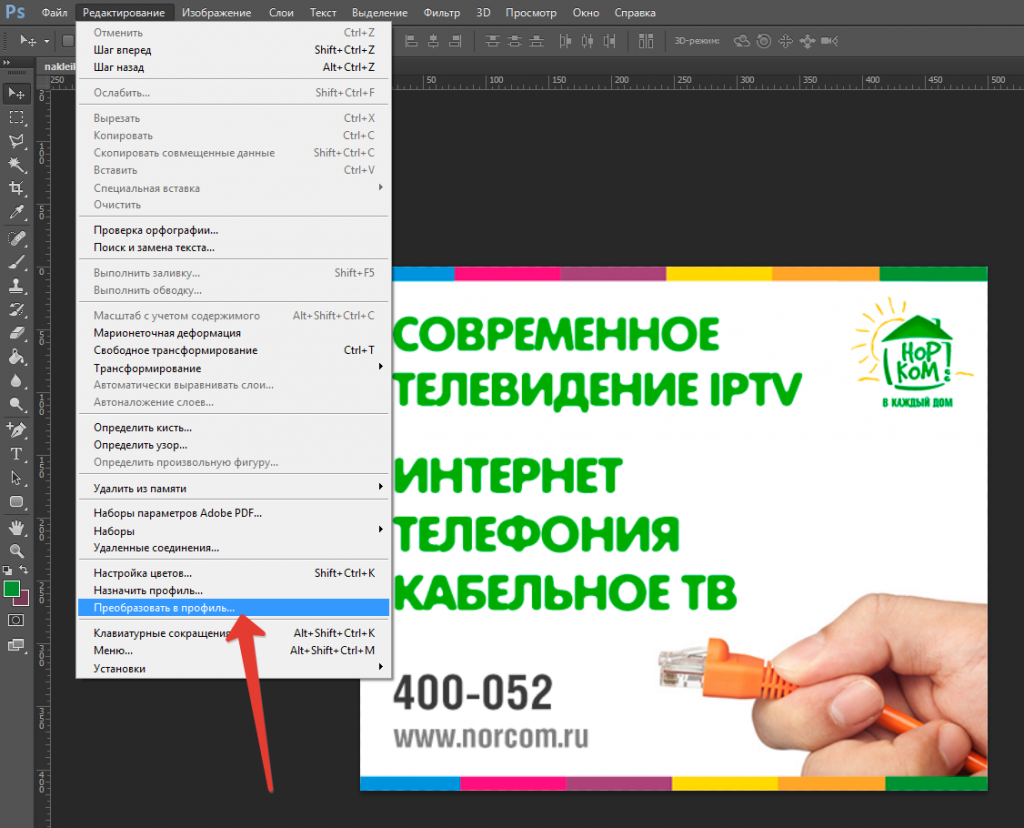
Task: Click the green foreground color swatch
Action: (x=12, y=589)
